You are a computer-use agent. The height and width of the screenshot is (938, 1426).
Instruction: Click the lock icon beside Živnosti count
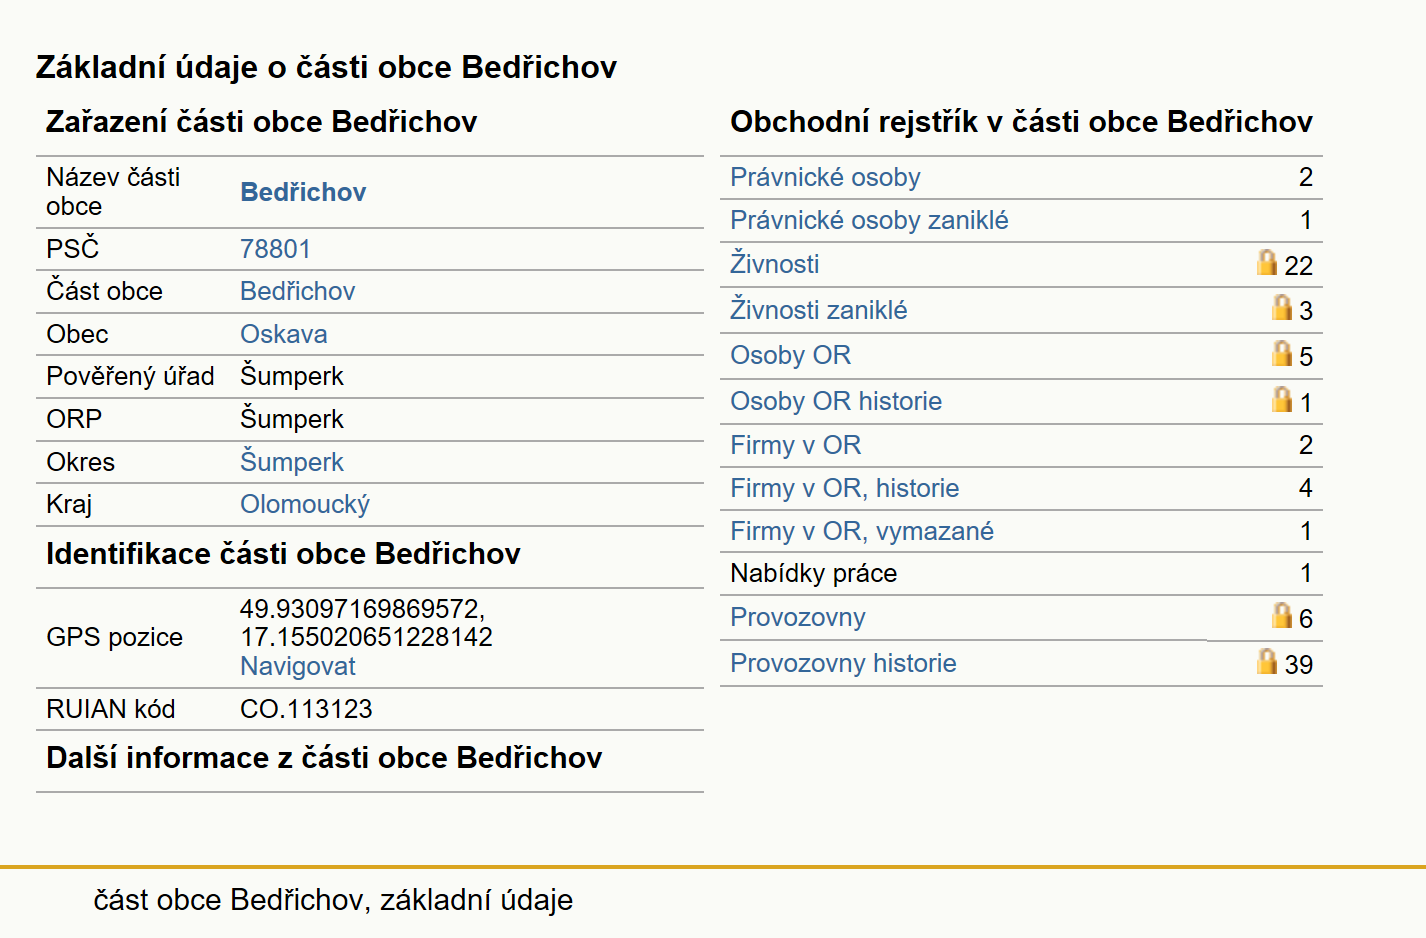coord(1267,262)
